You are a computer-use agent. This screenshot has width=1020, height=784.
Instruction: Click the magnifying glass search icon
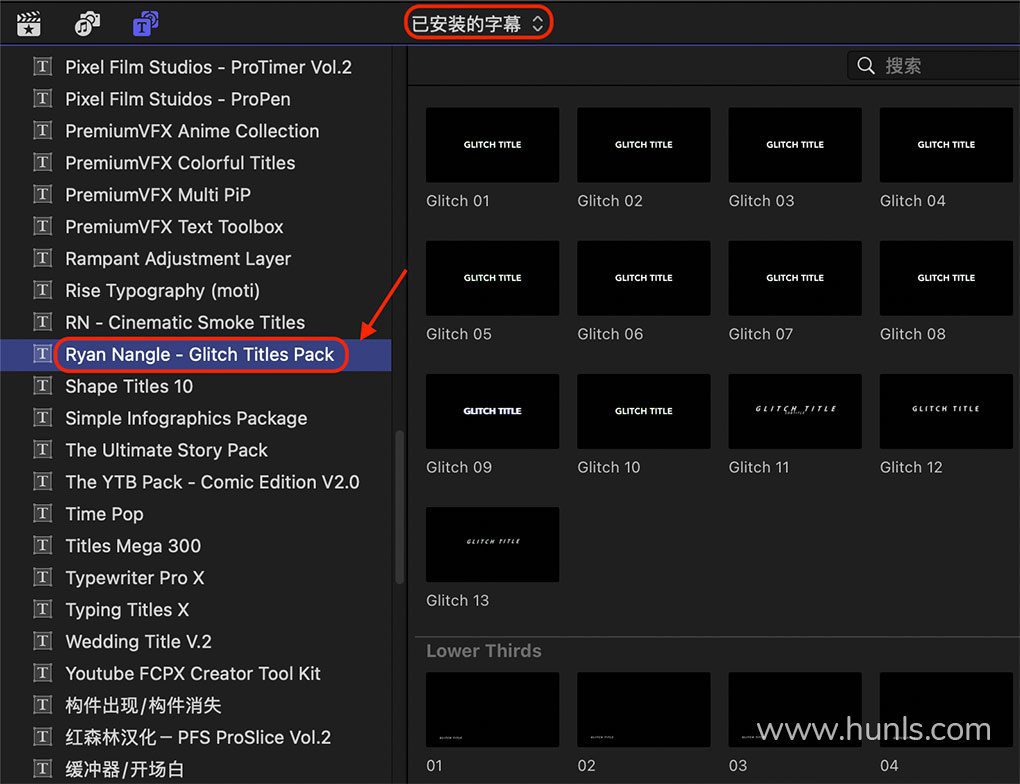point(866,65)
